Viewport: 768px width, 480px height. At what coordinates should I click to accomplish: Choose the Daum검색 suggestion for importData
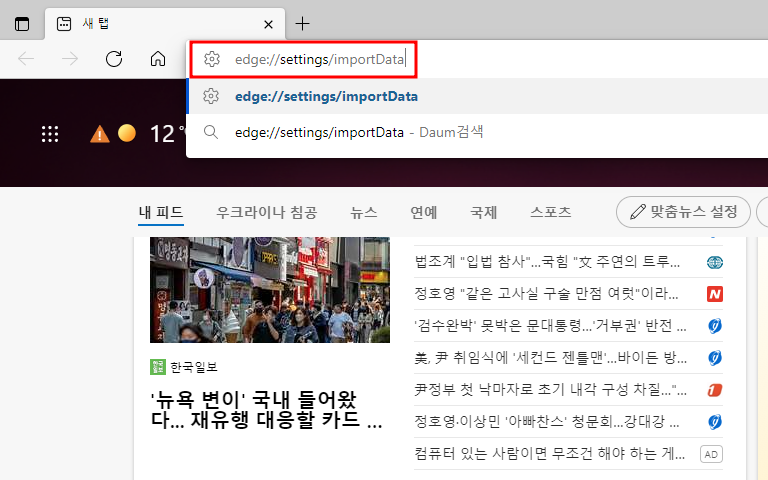(x=477, y=132)
